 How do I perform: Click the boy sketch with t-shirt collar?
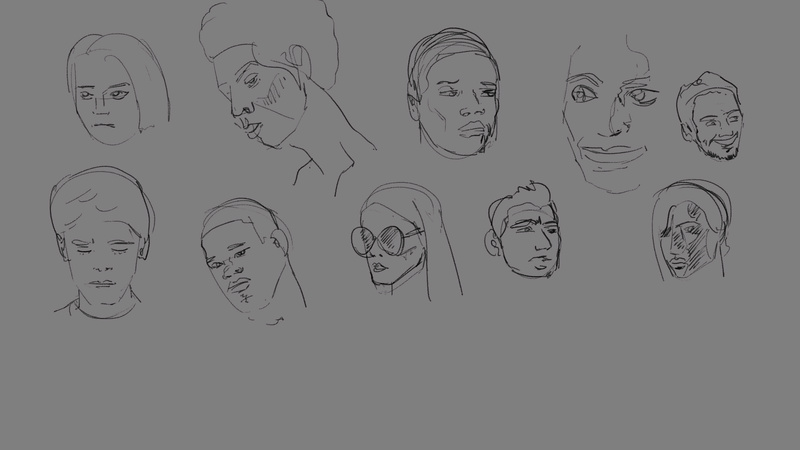[x=103, y=243]
